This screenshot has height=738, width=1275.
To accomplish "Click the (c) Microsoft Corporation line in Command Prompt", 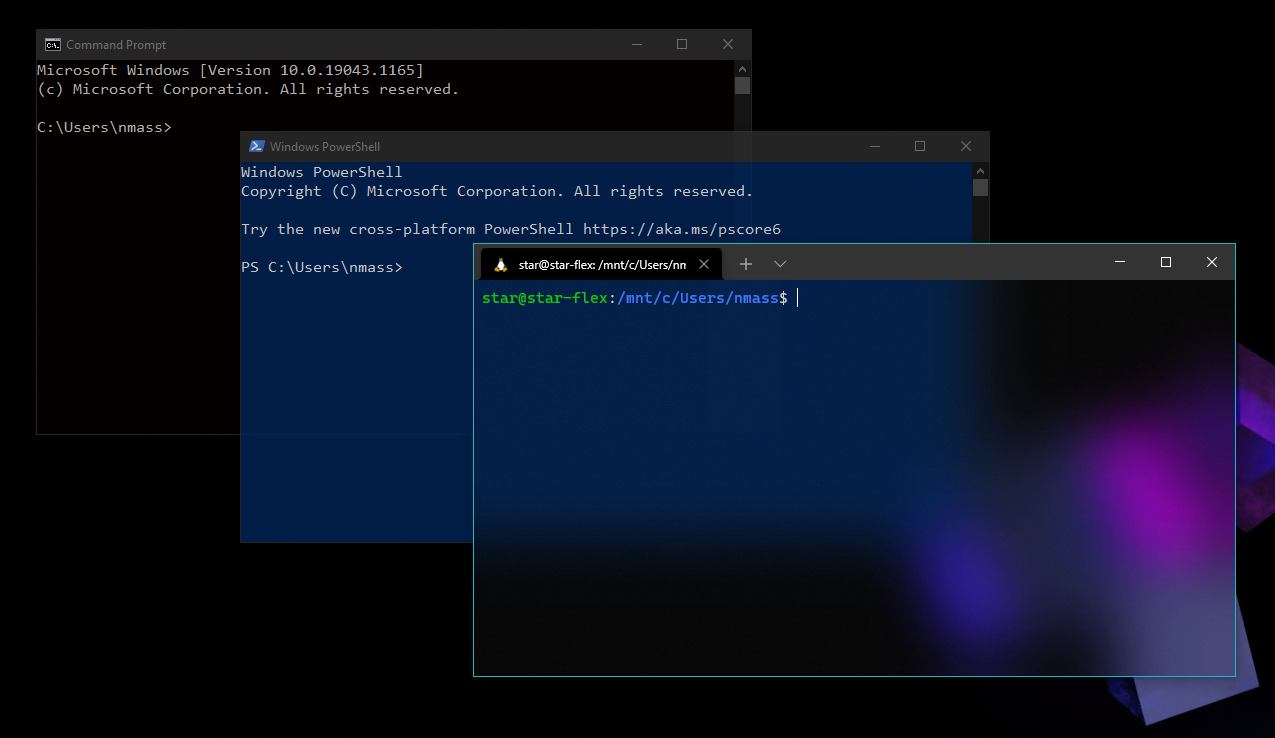I will click(248, 89).
